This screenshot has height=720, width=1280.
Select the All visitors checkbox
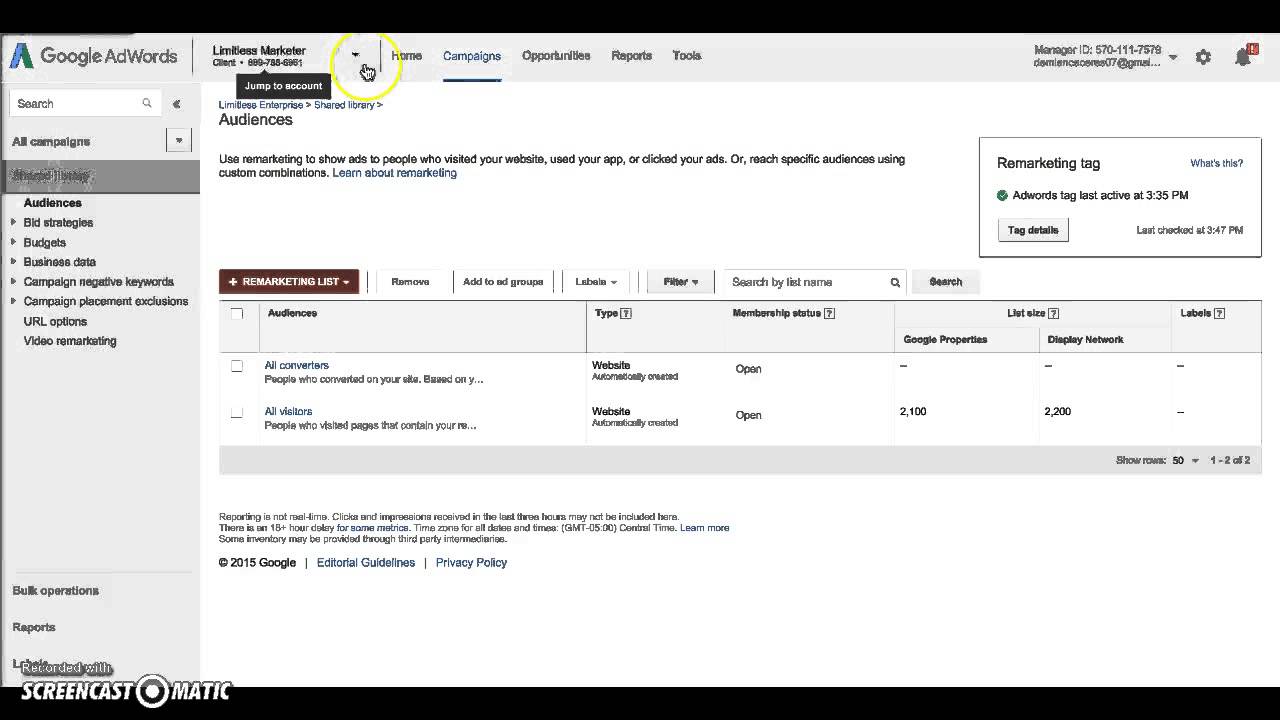tap(237, 412)
